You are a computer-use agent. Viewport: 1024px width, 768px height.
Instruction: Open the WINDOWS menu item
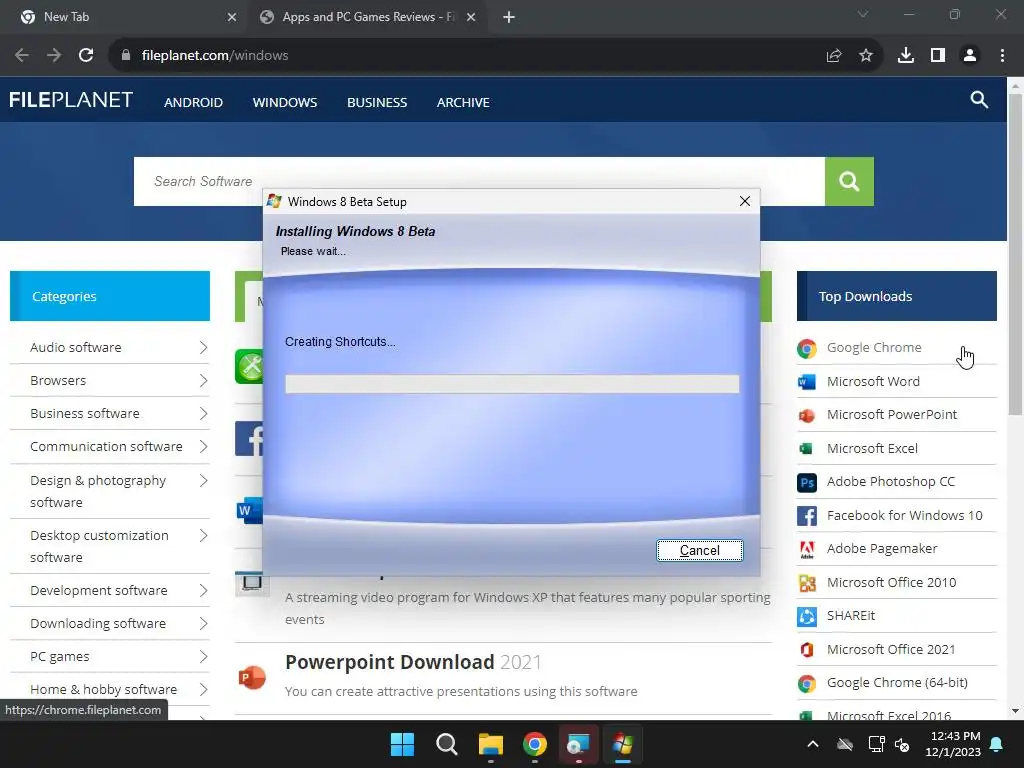click(x=285, y=103)
